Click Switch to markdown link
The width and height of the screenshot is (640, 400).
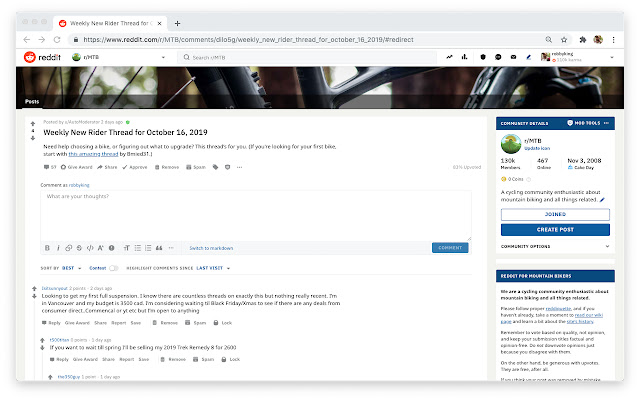pos(211,248)
